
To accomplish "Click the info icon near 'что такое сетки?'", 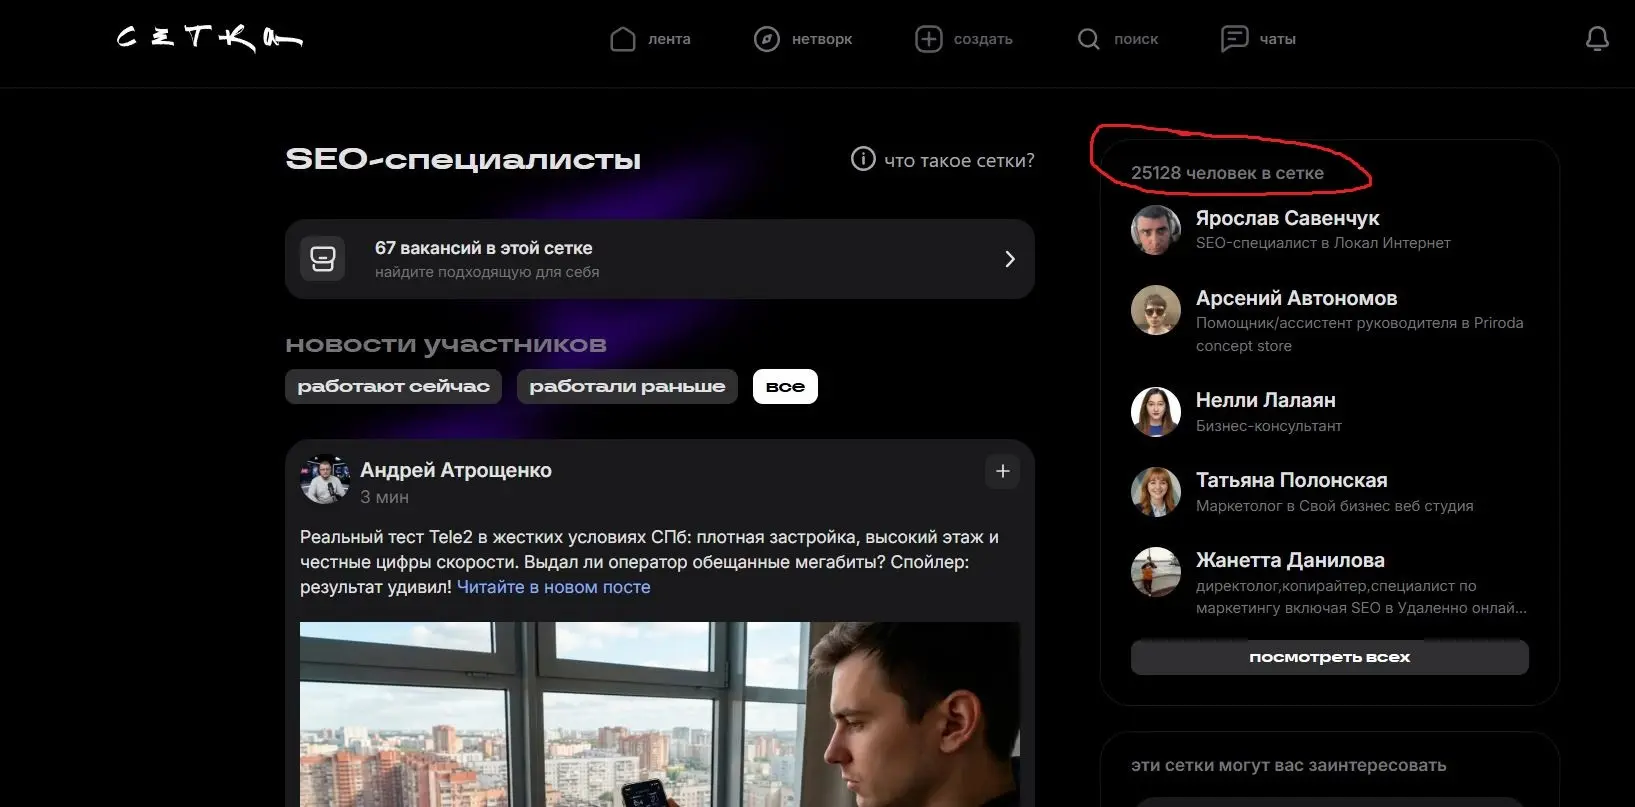I will click(x=863, y=159).
